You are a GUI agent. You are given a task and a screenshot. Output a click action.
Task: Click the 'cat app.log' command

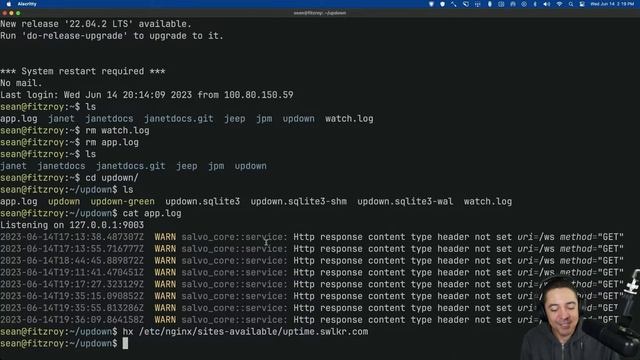click(152, 213)
